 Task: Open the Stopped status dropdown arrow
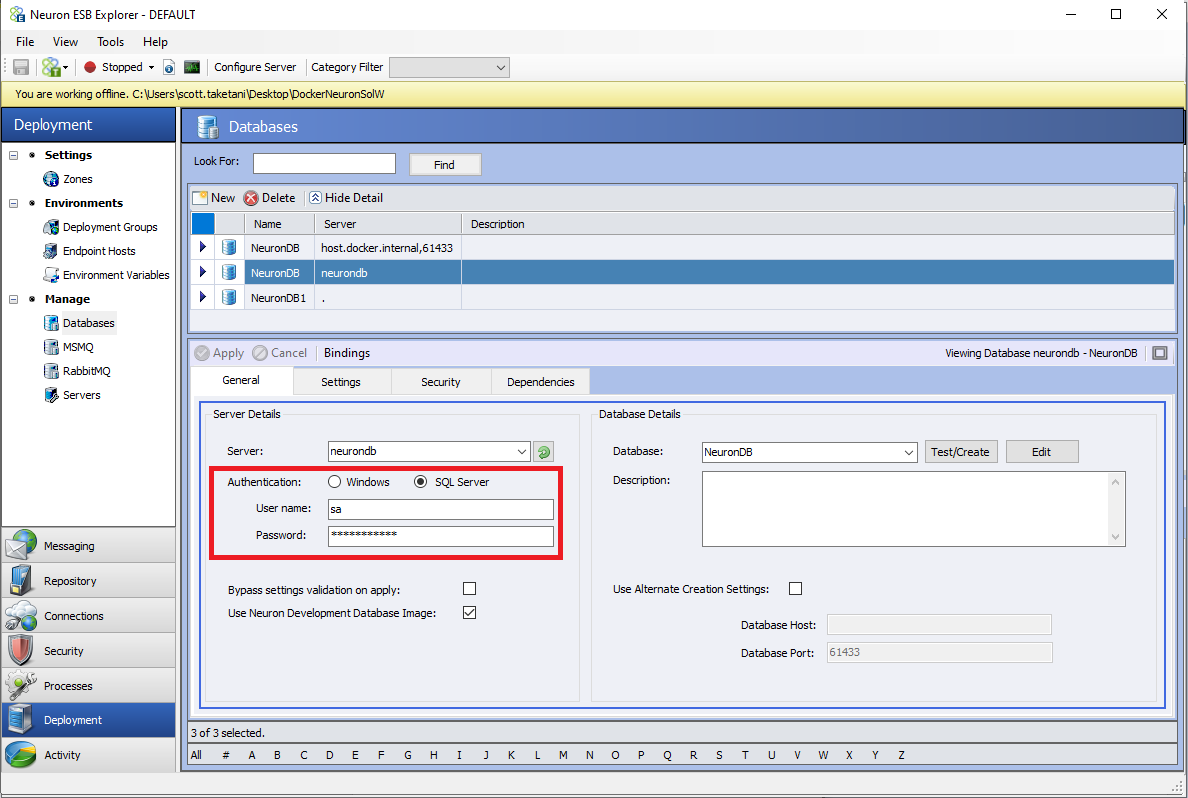point(152,67)
